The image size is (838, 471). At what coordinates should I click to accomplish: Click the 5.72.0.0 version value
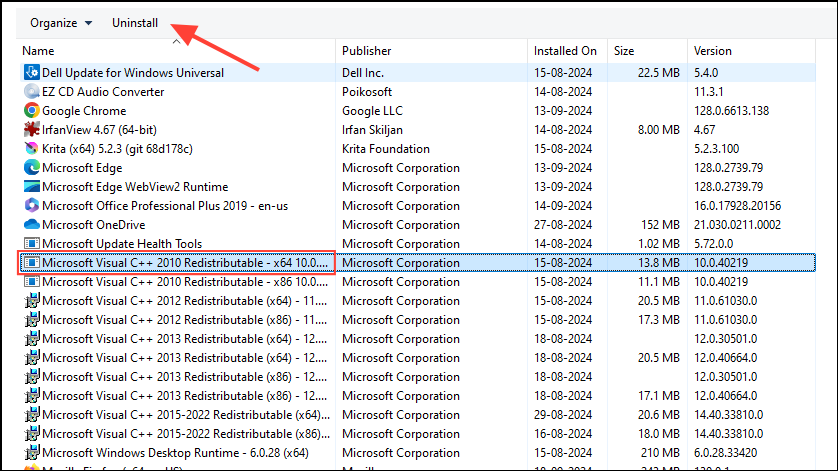713,244
